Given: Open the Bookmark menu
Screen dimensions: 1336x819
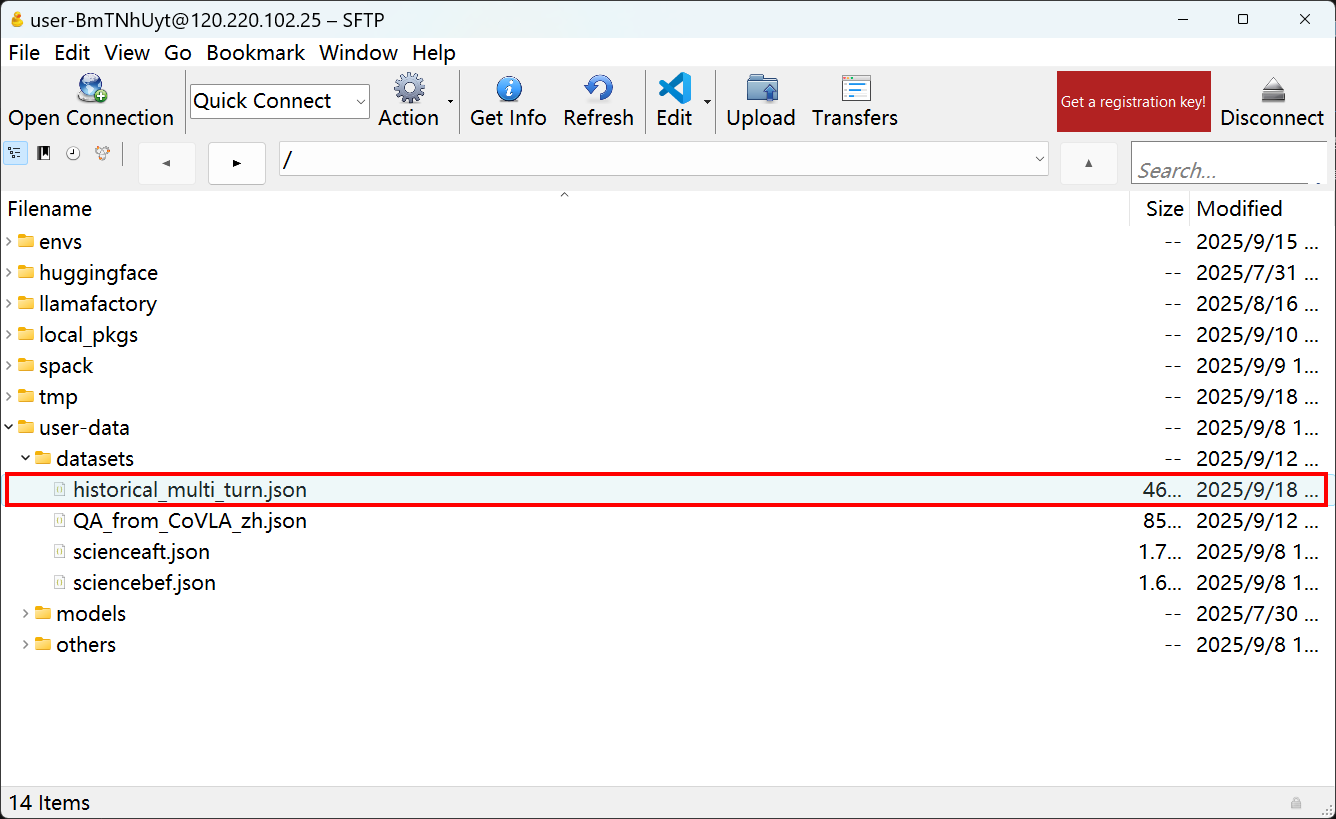Looking at the screenshot, I should click(255, 53).
